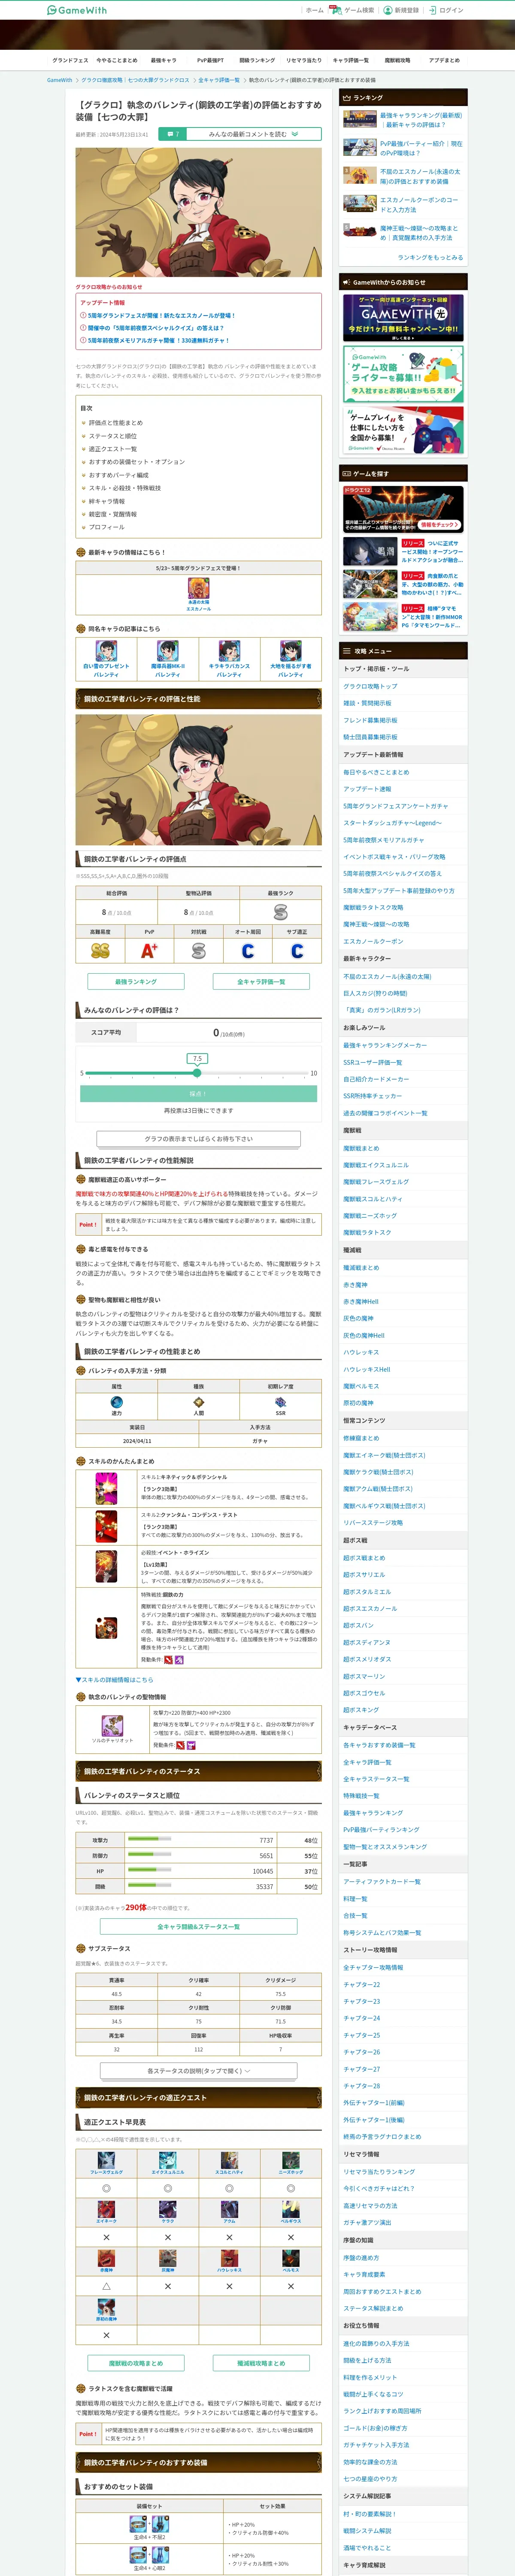The height and width of the screenshot is (2576, 515).
Task: Open 5周年前夜祭メモリアルガチャ notice link
Action: point(157,340)
